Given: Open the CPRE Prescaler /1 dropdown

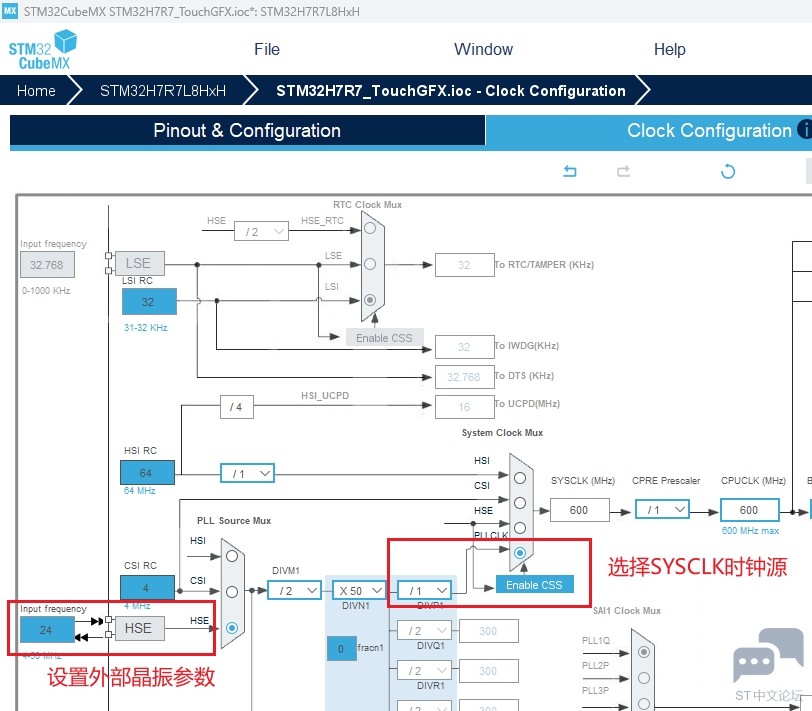Looking at the screenshot, I should 662,510.
